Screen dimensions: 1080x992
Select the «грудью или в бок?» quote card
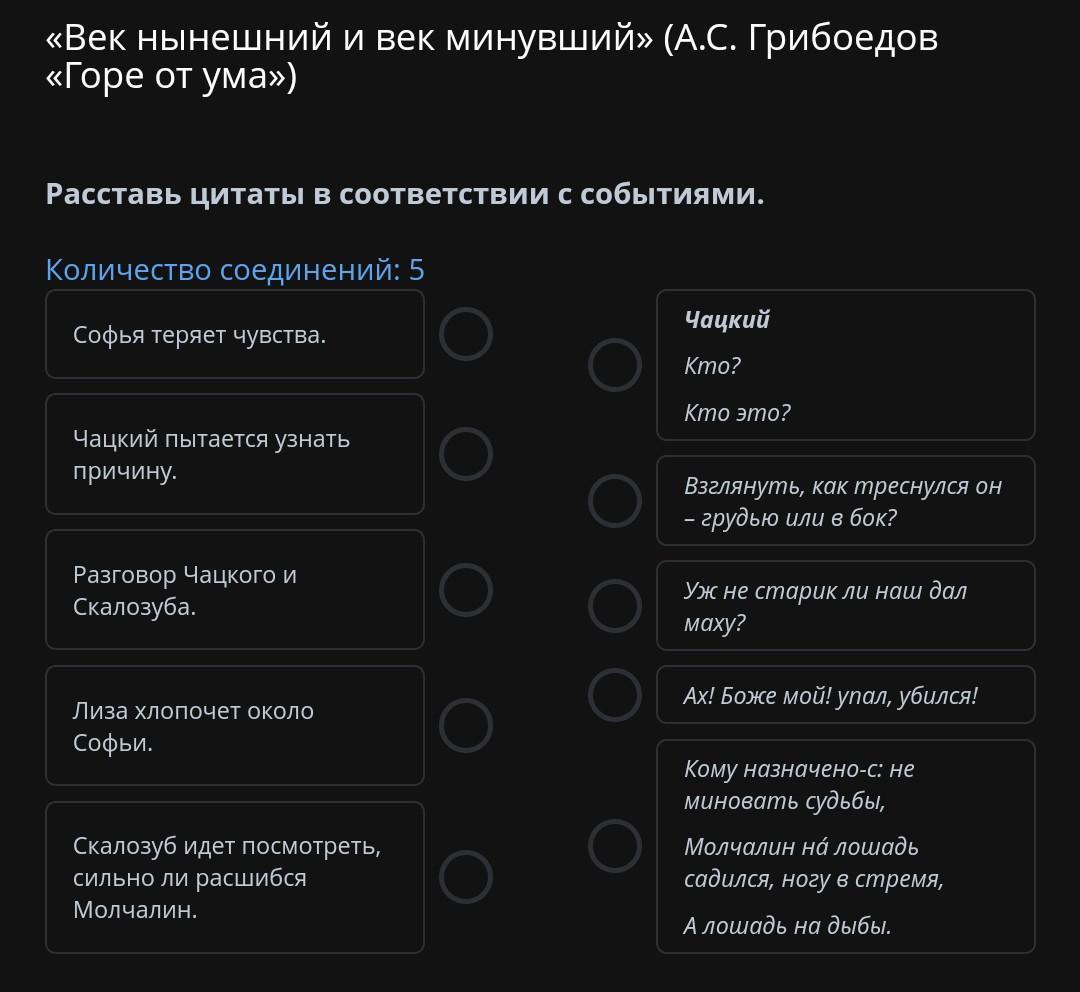(x=845, y=501)
